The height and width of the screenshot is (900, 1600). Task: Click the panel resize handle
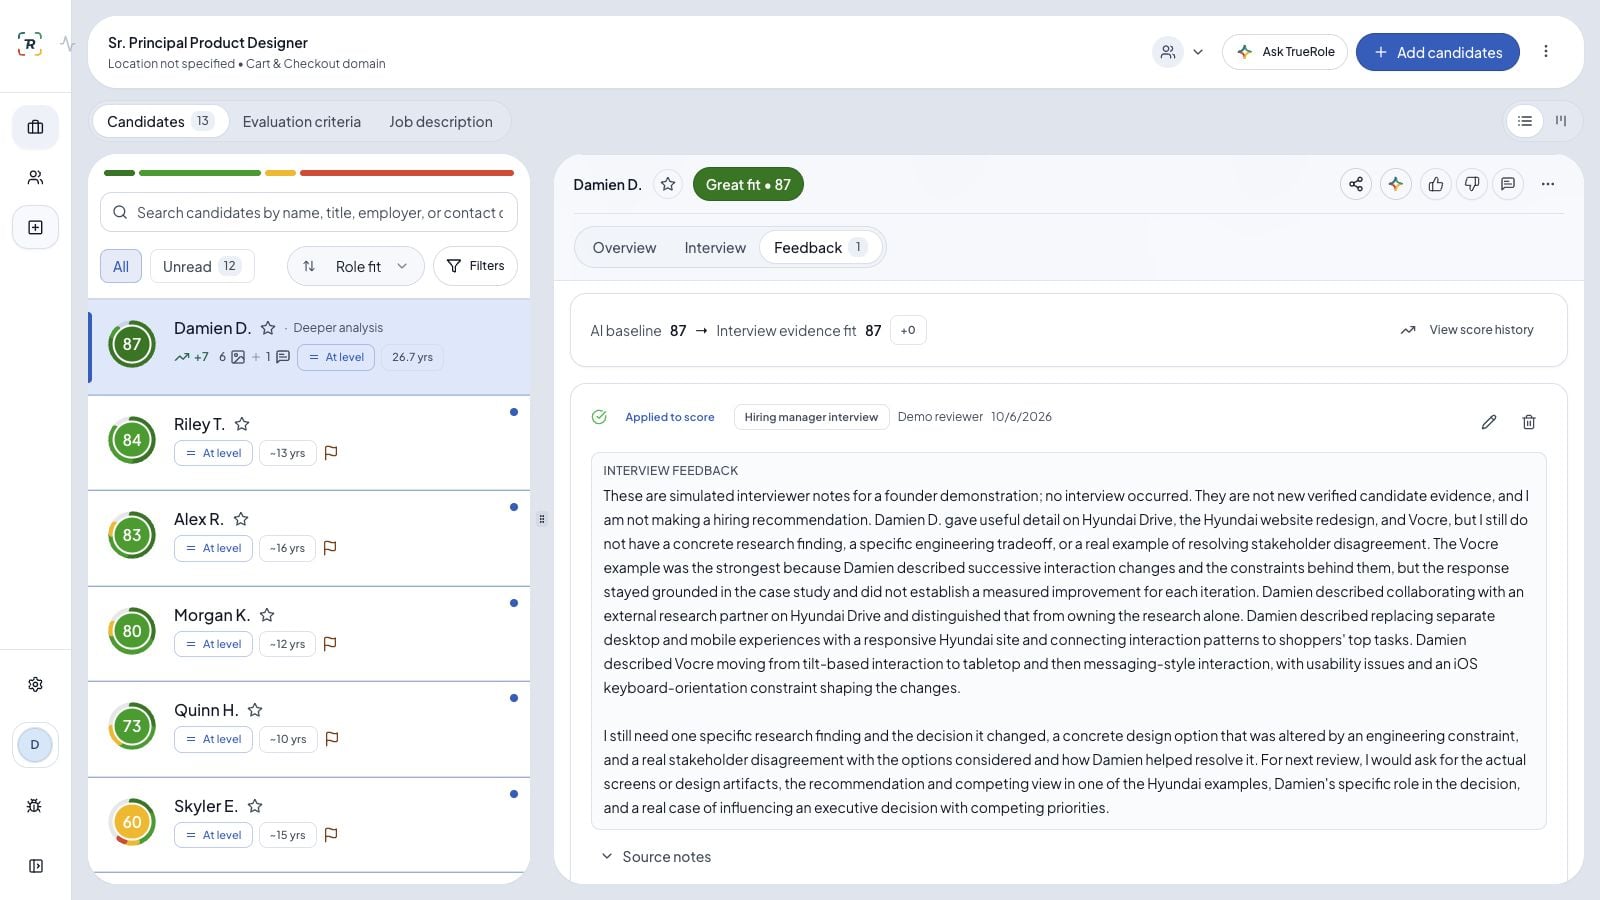point(542,519)
